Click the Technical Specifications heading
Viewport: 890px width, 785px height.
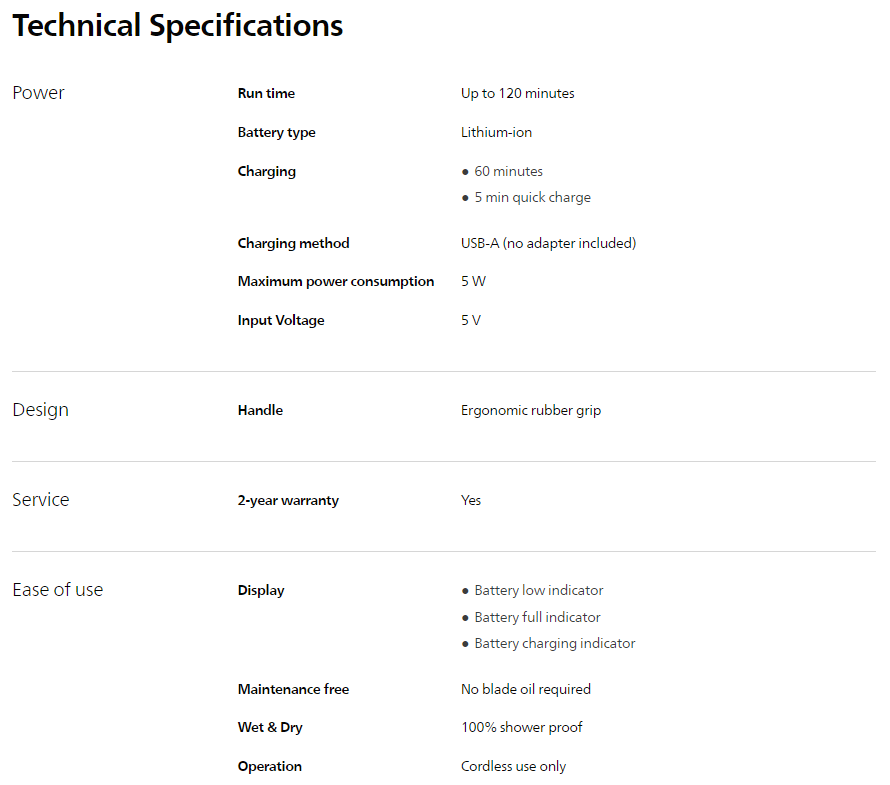click(177, 26)
